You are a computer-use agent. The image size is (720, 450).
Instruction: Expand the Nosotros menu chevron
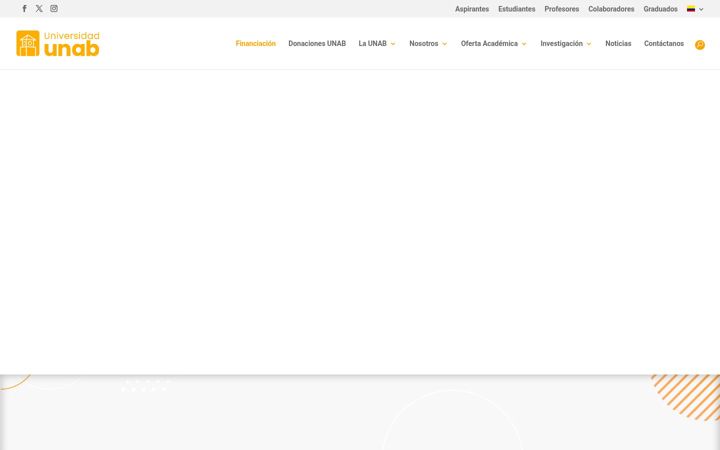(x=444, y=44)
